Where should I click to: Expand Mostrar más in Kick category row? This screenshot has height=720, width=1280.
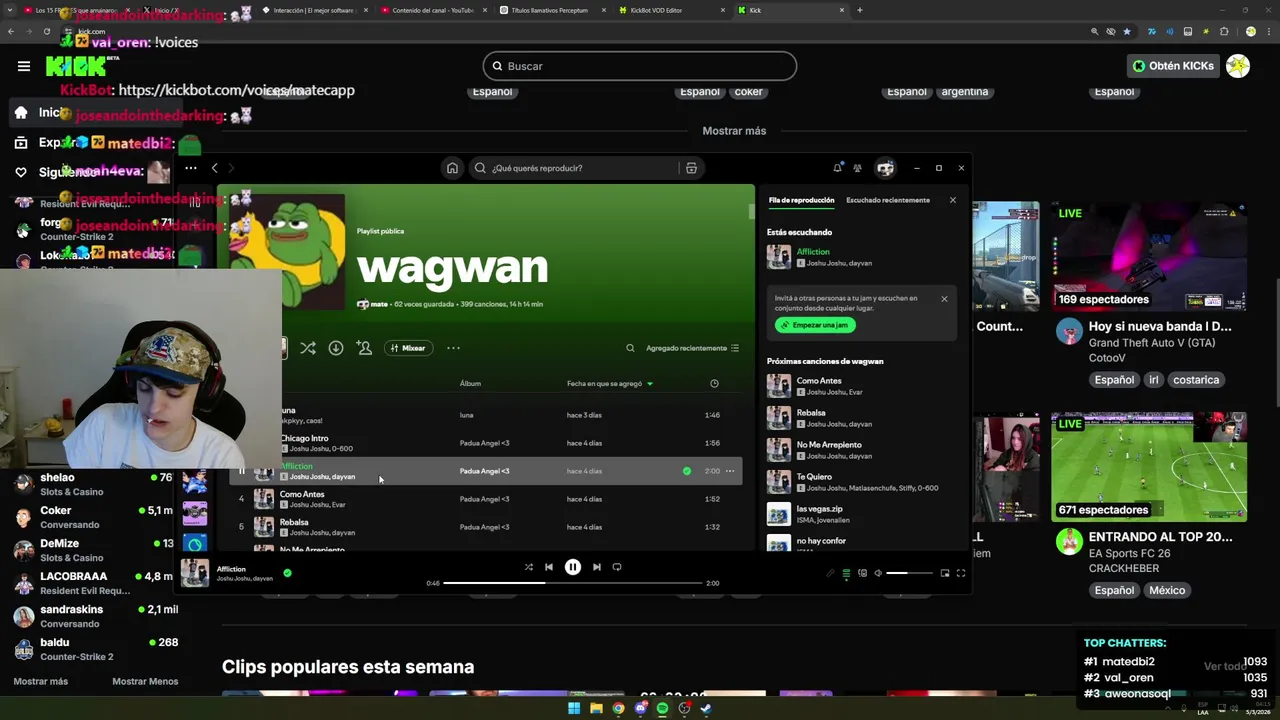pyautogui.click(x=734, y=131)
